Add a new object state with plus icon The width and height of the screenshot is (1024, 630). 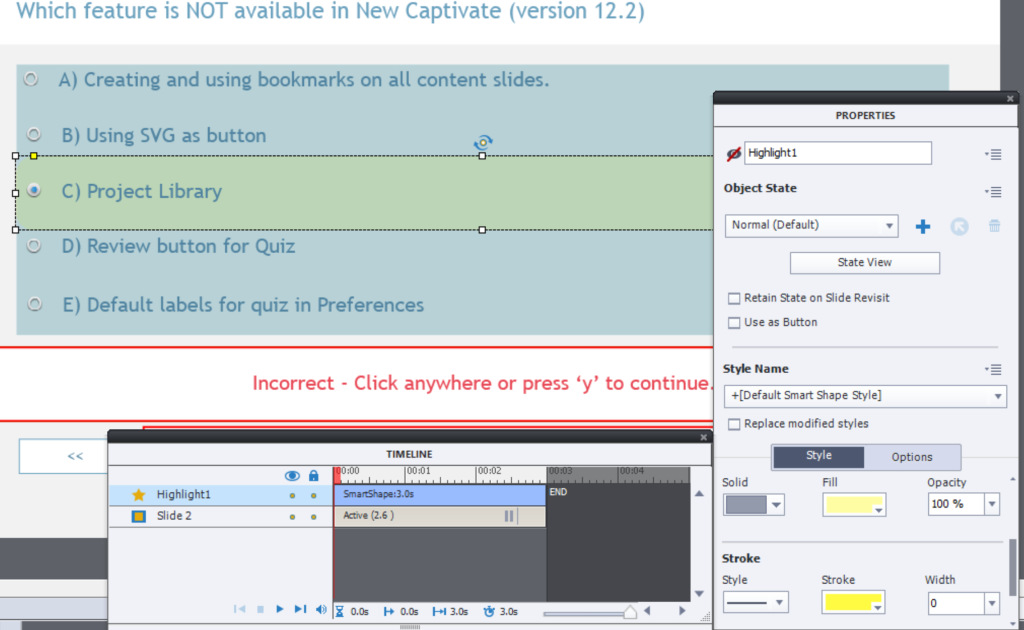pyautogui.click(x=923, y=227)
